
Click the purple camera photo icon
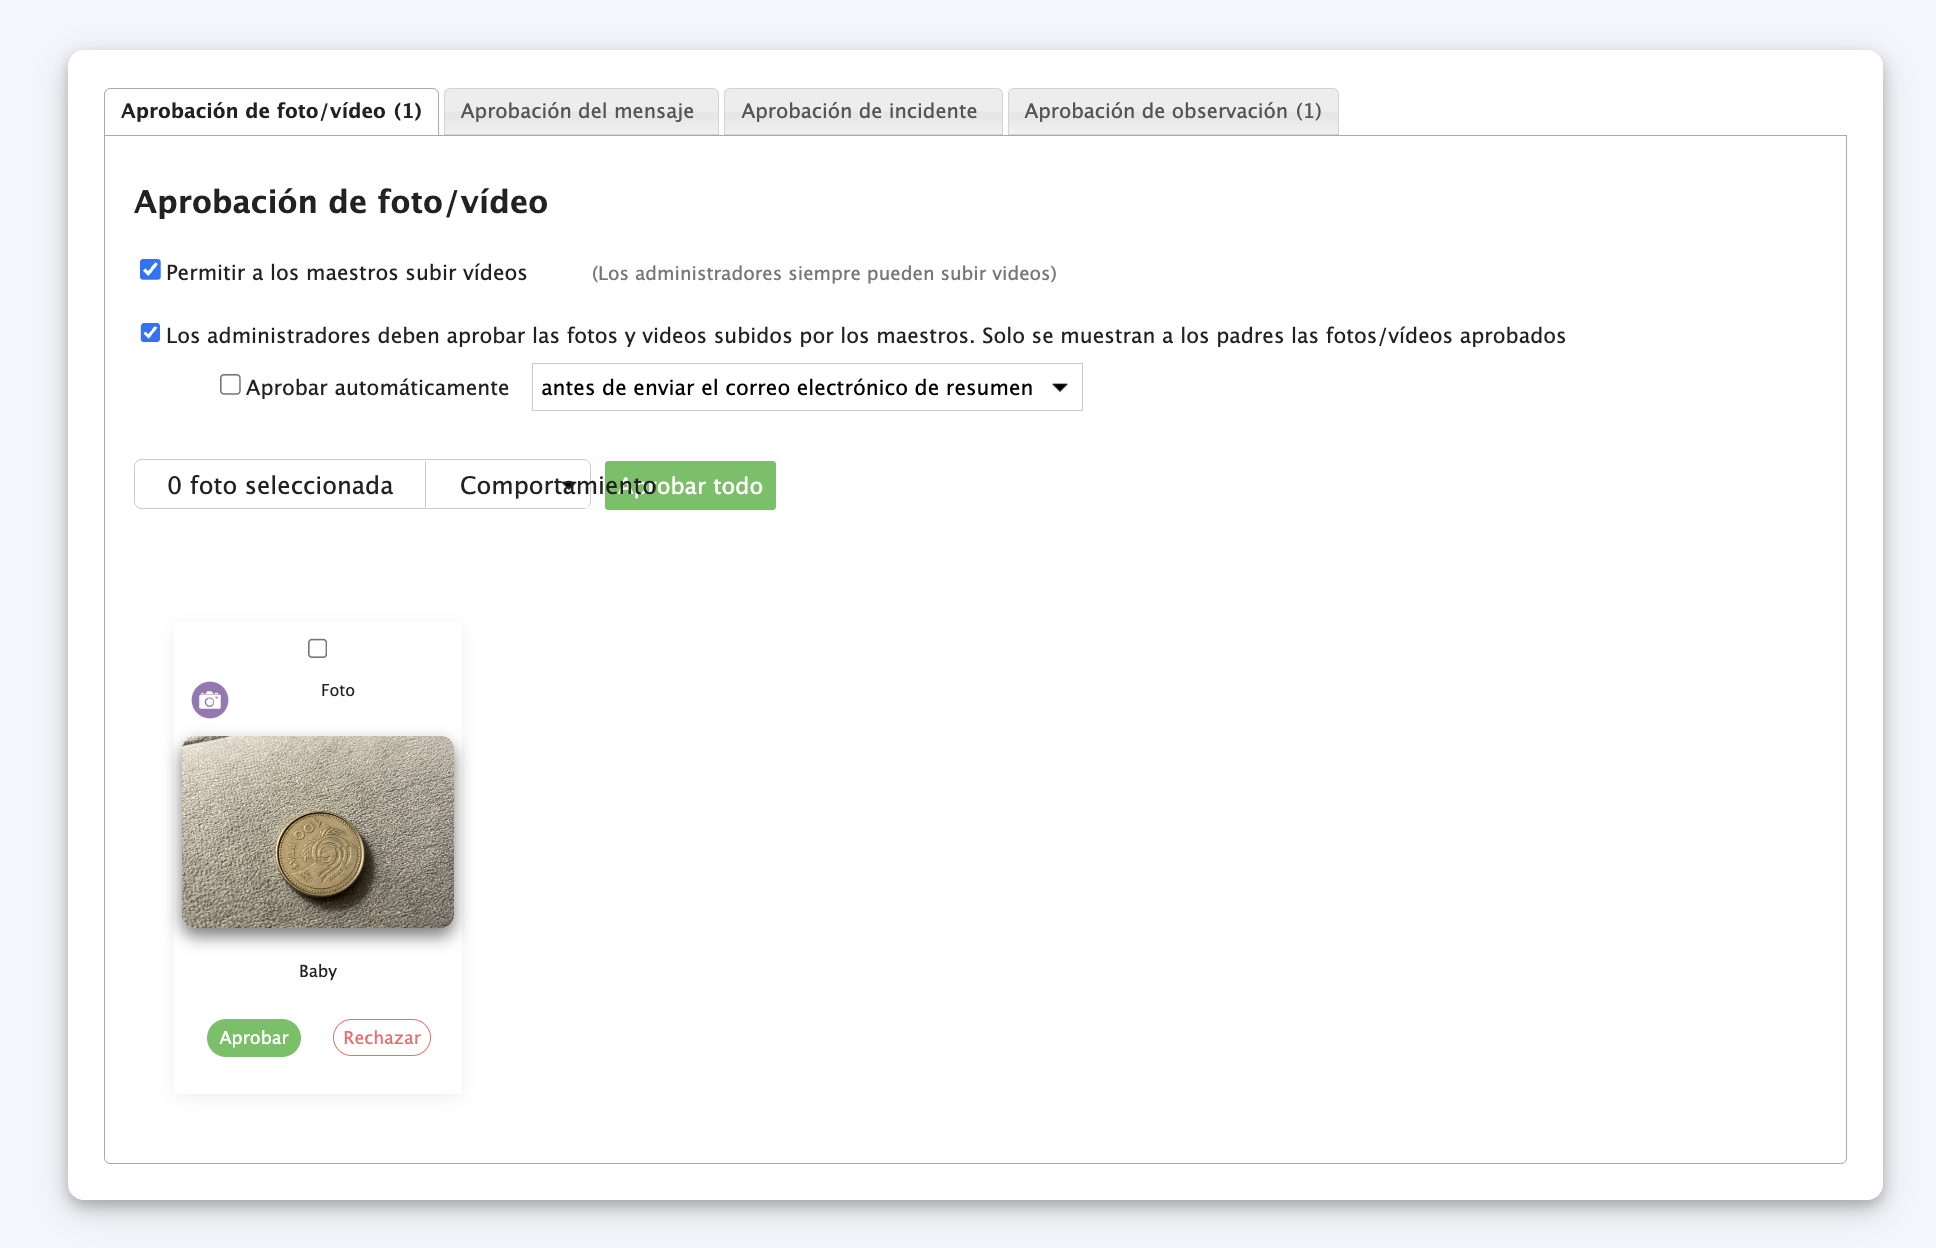(x=210, y=700)
